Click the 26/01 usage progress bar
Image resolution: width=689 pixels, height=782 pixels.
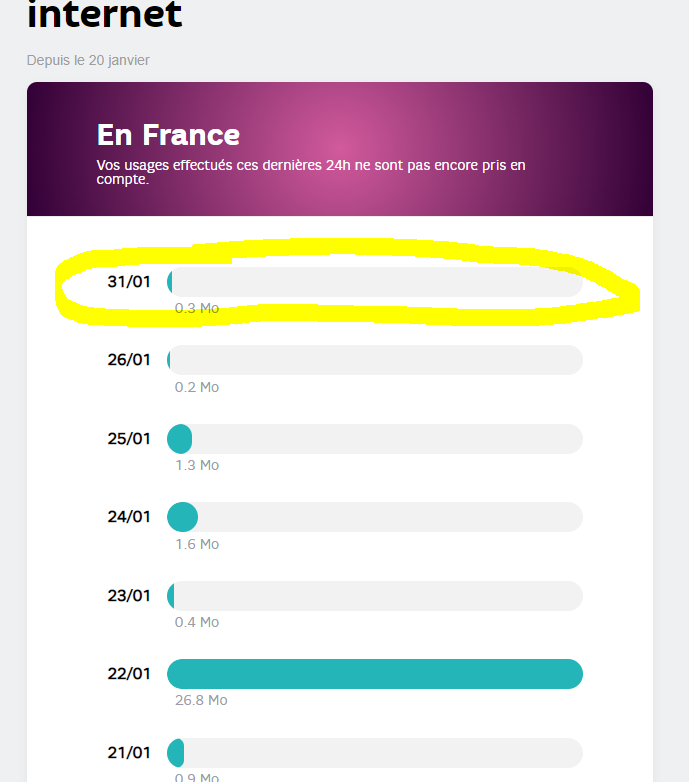click(375, 360)
